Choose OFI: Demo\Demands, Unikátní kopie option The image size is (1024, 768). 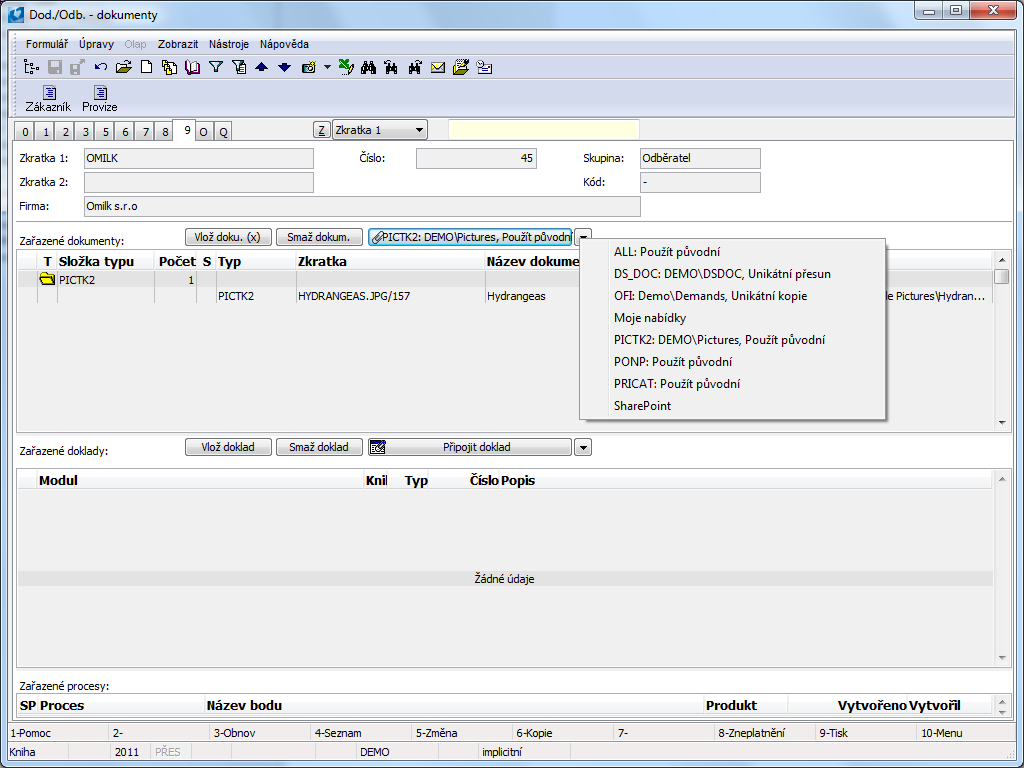click(710, 296)
